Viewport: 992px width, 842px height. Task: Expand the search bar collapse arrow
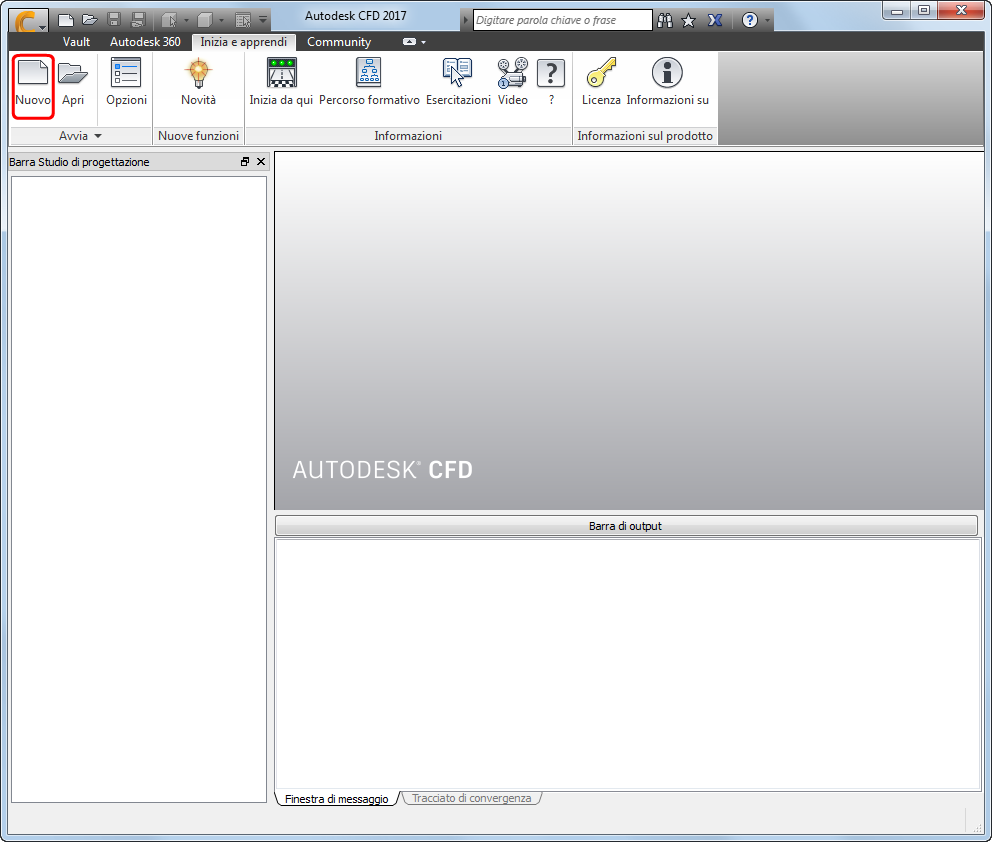(466, 20)
